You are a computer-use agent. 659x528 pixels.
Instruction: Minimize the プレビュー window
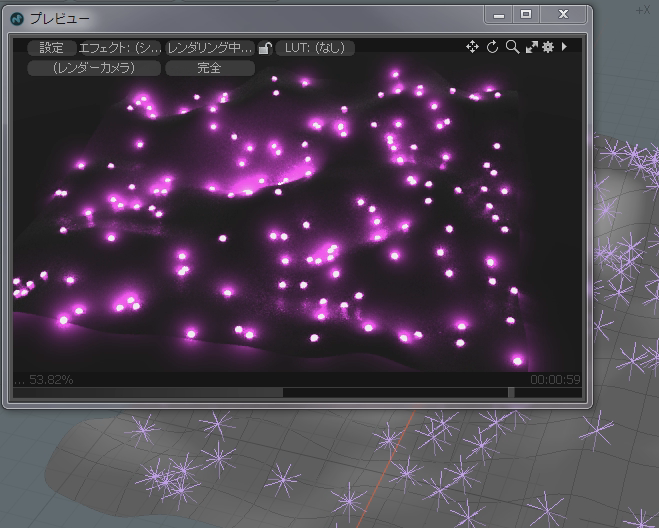pyautogui.click(x=499, y=14)
